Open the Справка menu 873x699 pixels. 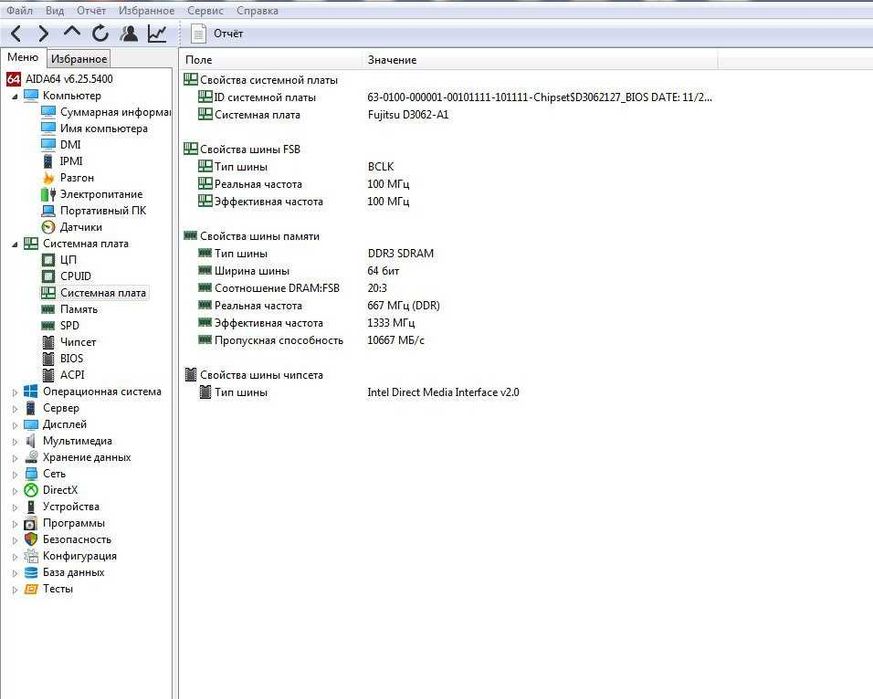(x=257, y=11)
